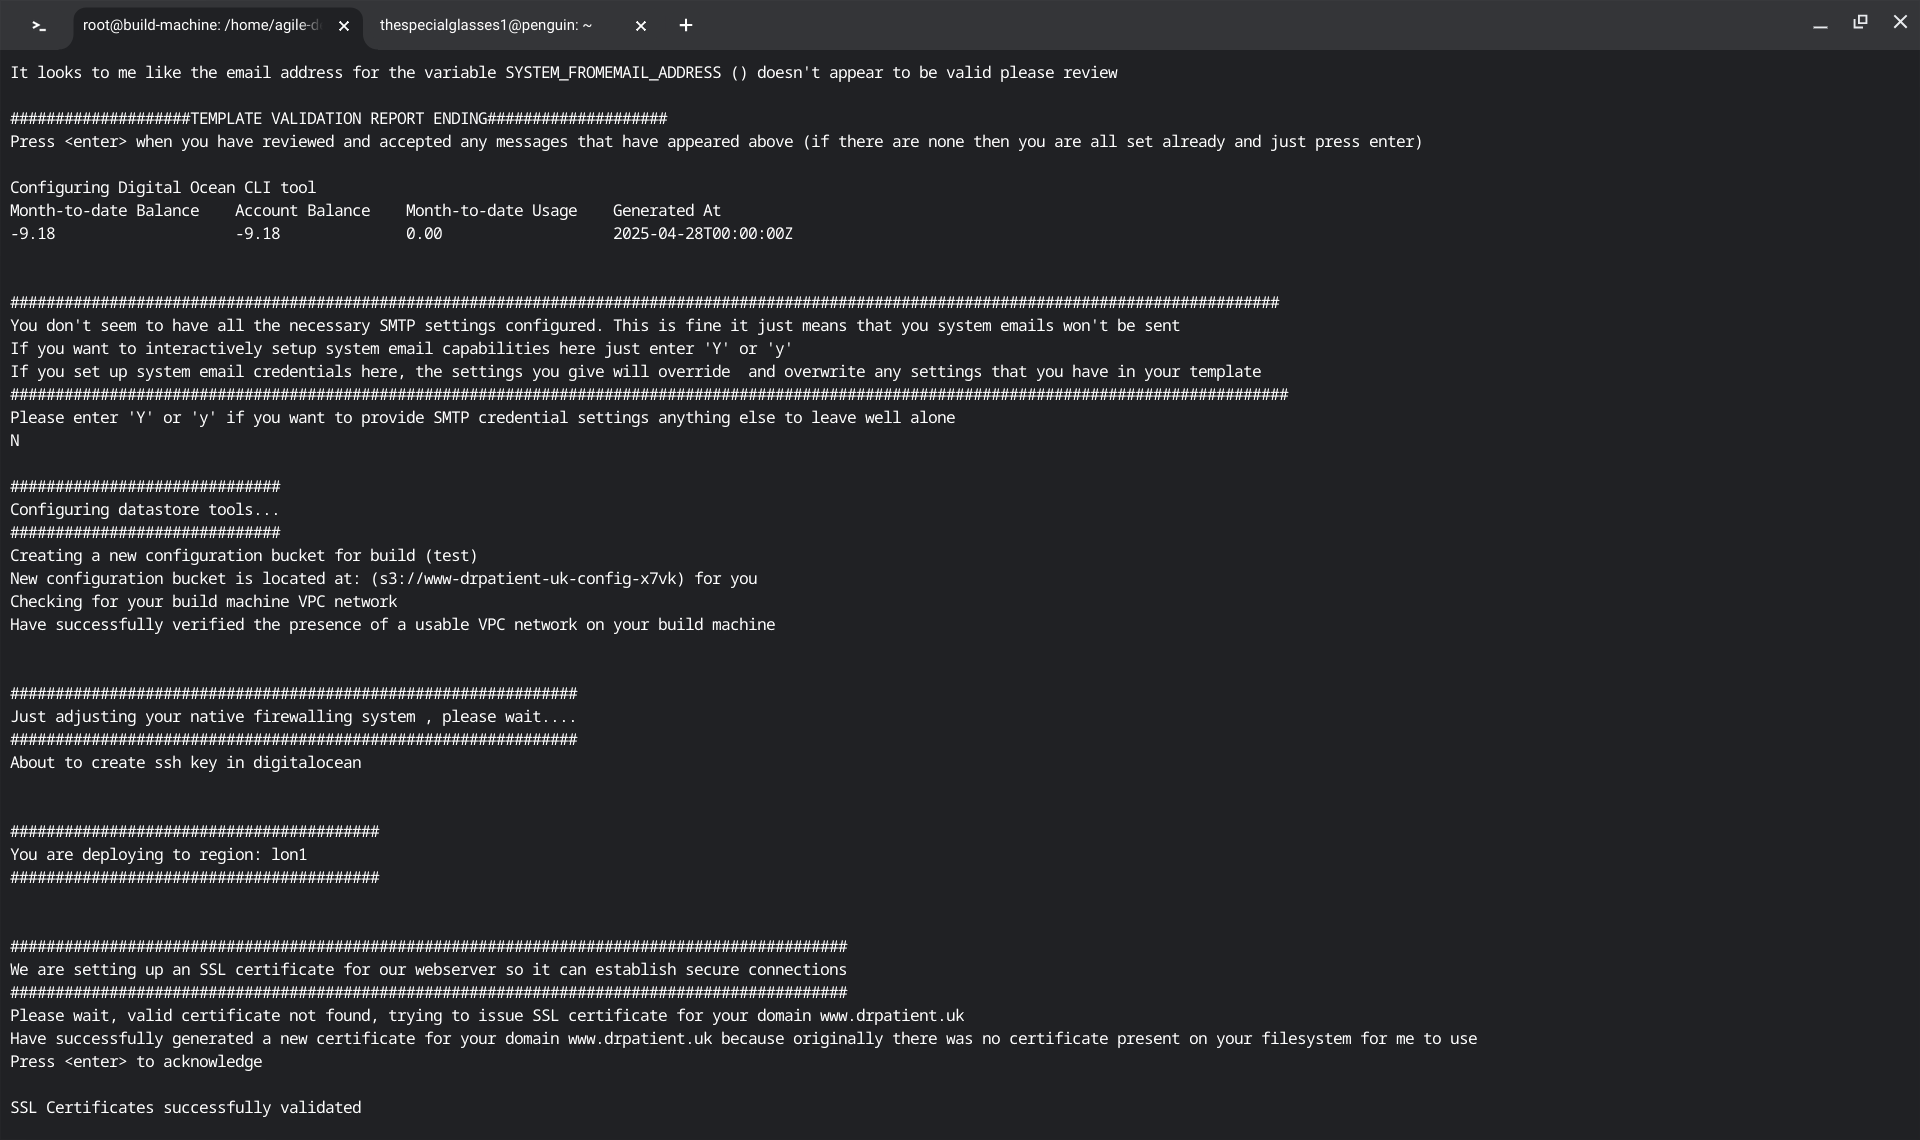Select the root@build-machine tab
Viewport: 1920px width, 1140px height.
[200, 26]
